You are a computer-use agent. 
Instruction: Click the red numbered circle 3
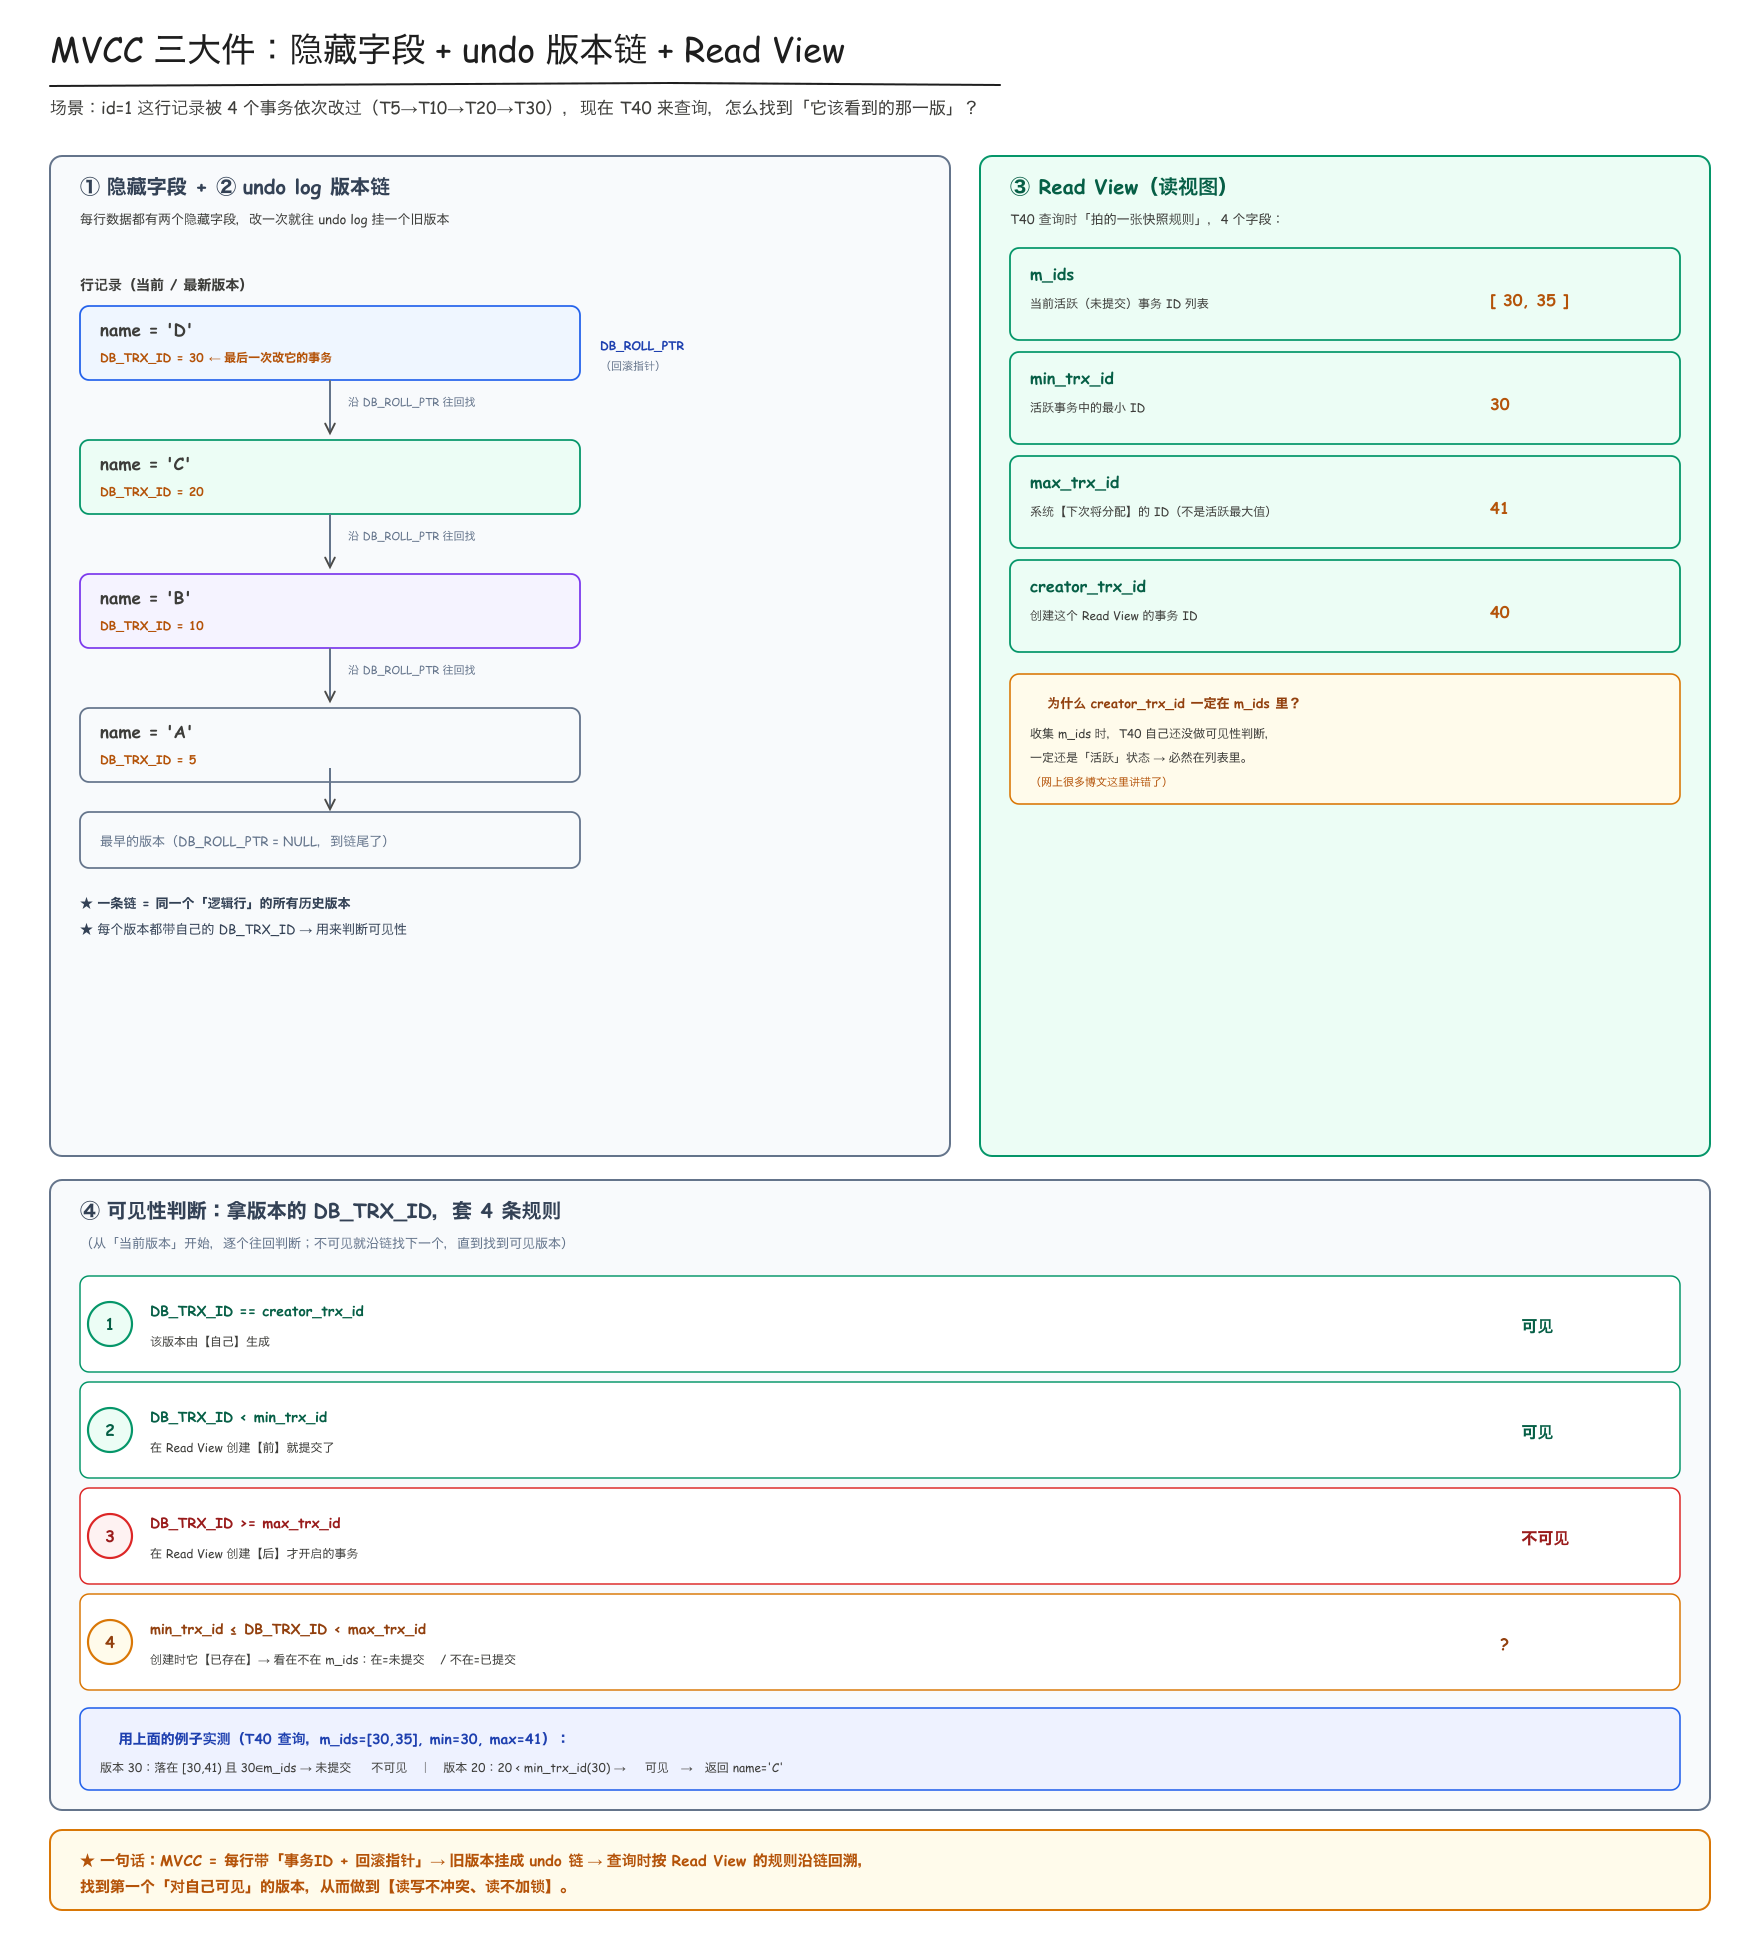[x=110, y=1536]
